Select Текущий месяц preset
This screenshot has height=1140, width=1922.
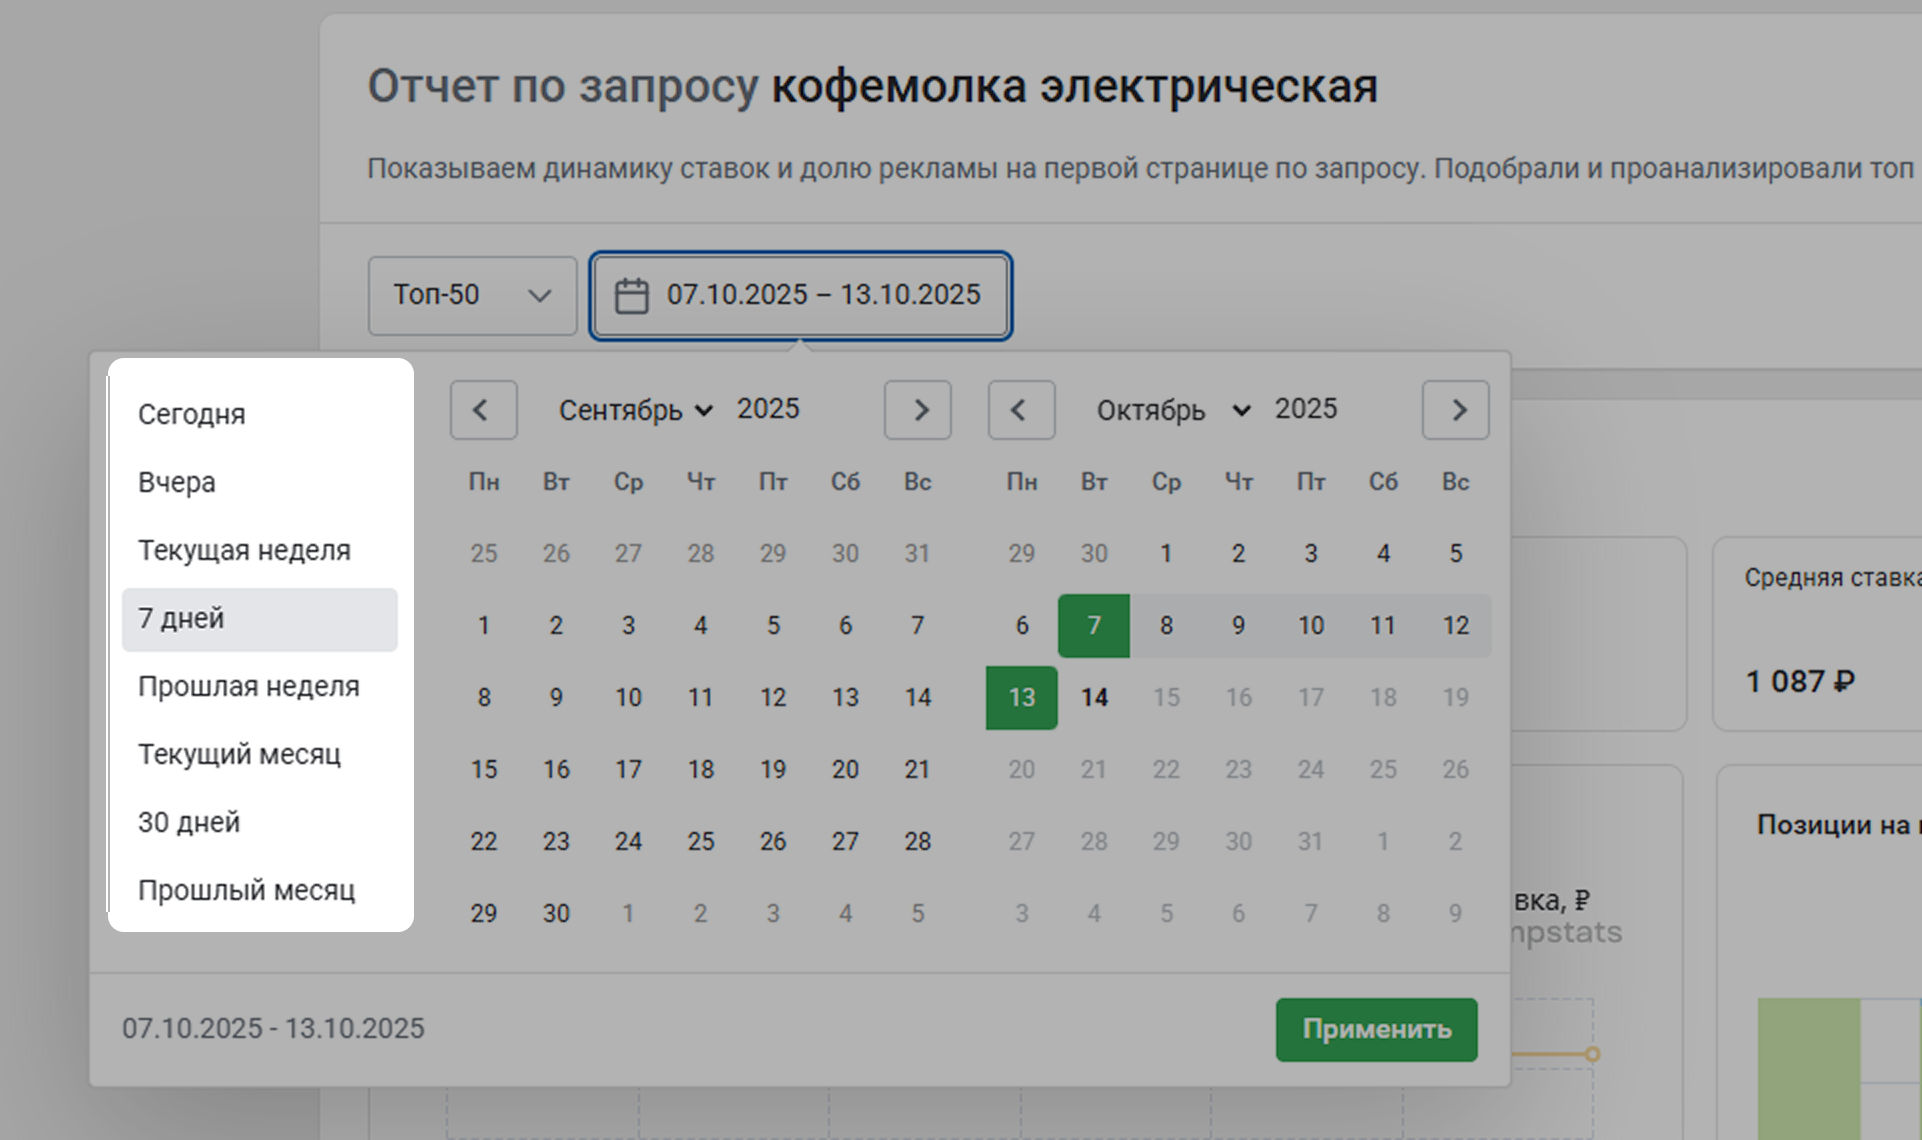(x=239, y=754)
